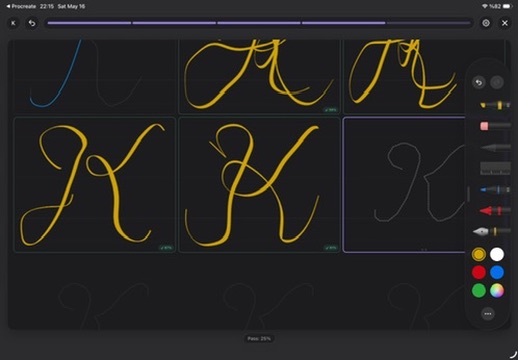
Task: Return to Procreate via back link
Action: click(21, 6)
